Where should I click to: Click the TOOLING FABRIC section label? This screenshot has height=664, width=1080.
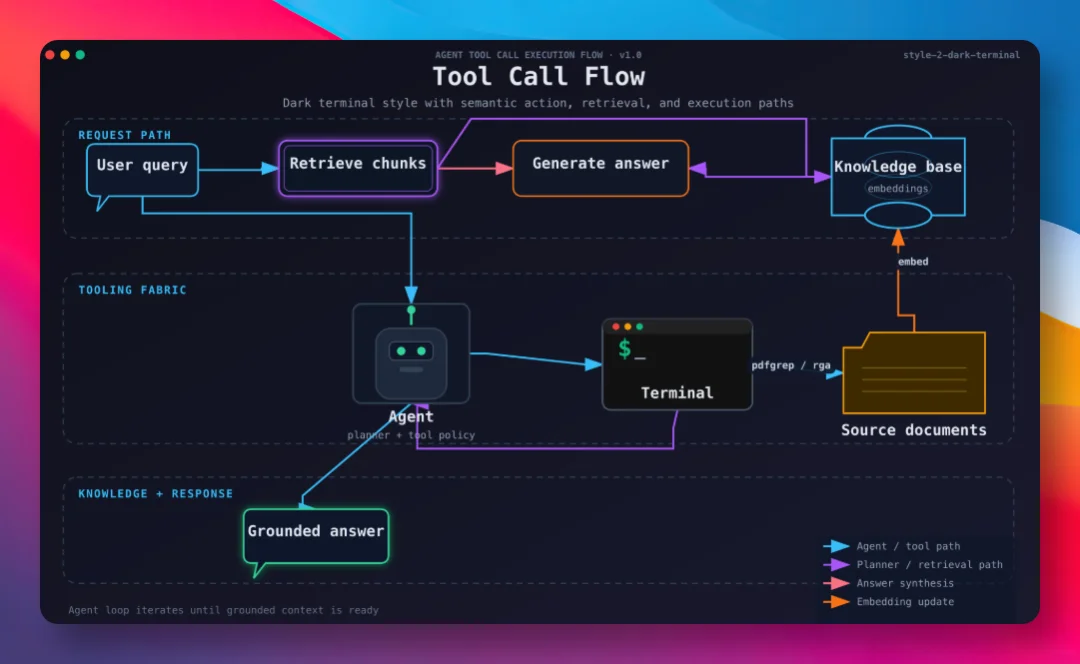pyautogui.click(x=132, y=290)
